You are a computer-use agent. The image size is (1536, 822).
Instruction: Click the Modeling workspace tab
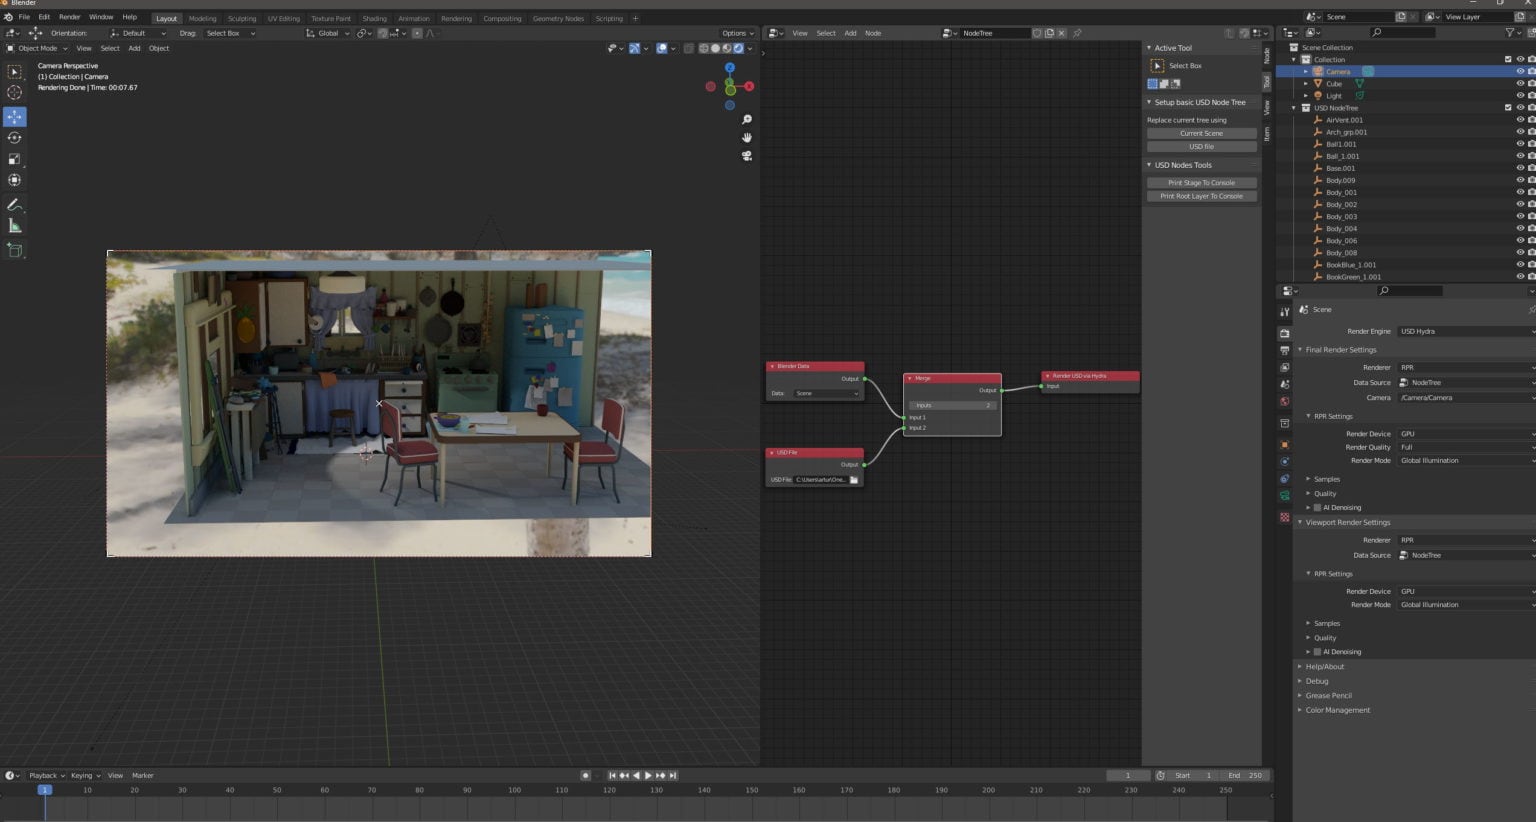pyautogui.click(x=202, y=18)
